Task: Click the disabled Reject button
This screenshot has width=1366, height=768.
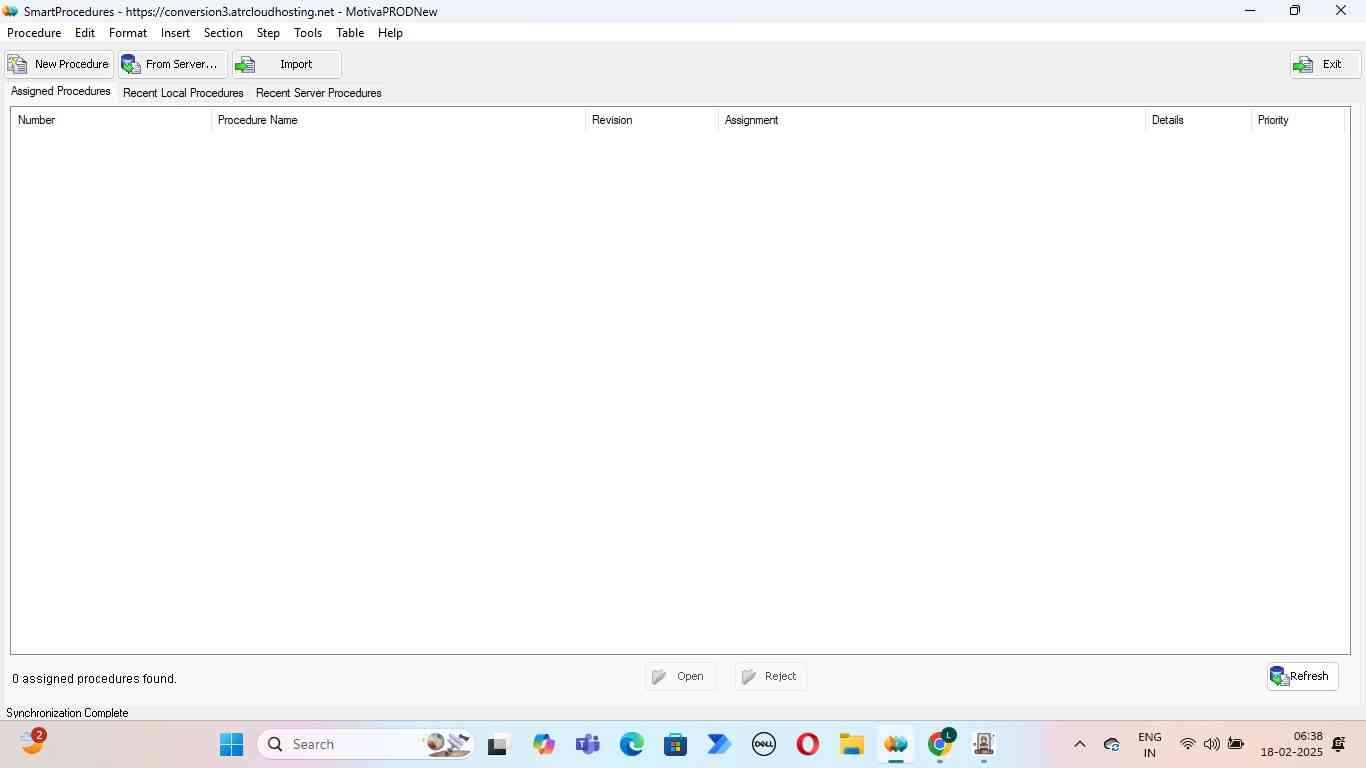Action: (x=771, y=677)
